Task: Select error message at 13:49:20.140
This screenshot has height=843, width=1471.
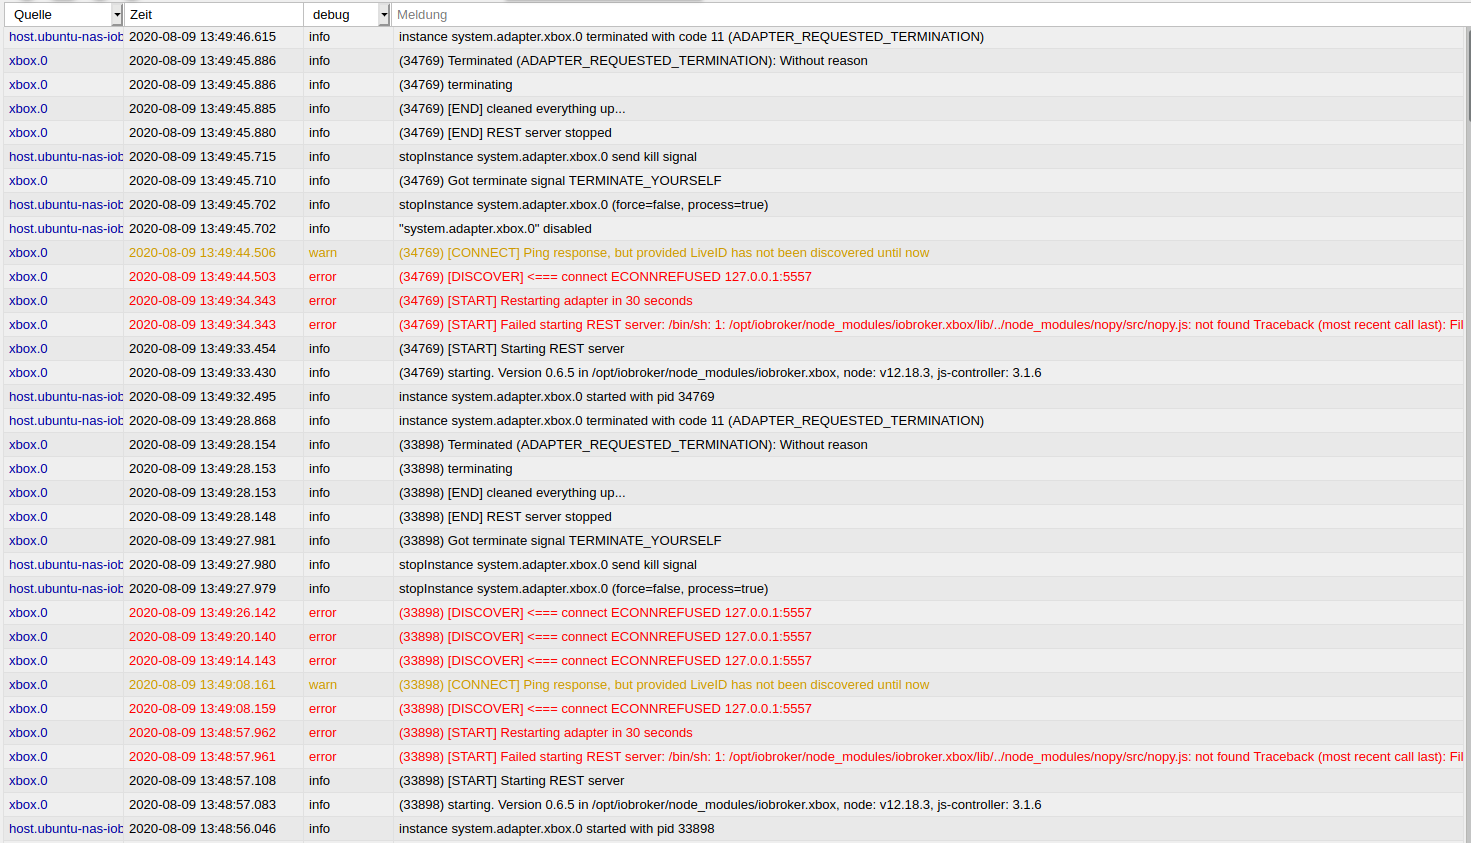Action: (605, 637)
